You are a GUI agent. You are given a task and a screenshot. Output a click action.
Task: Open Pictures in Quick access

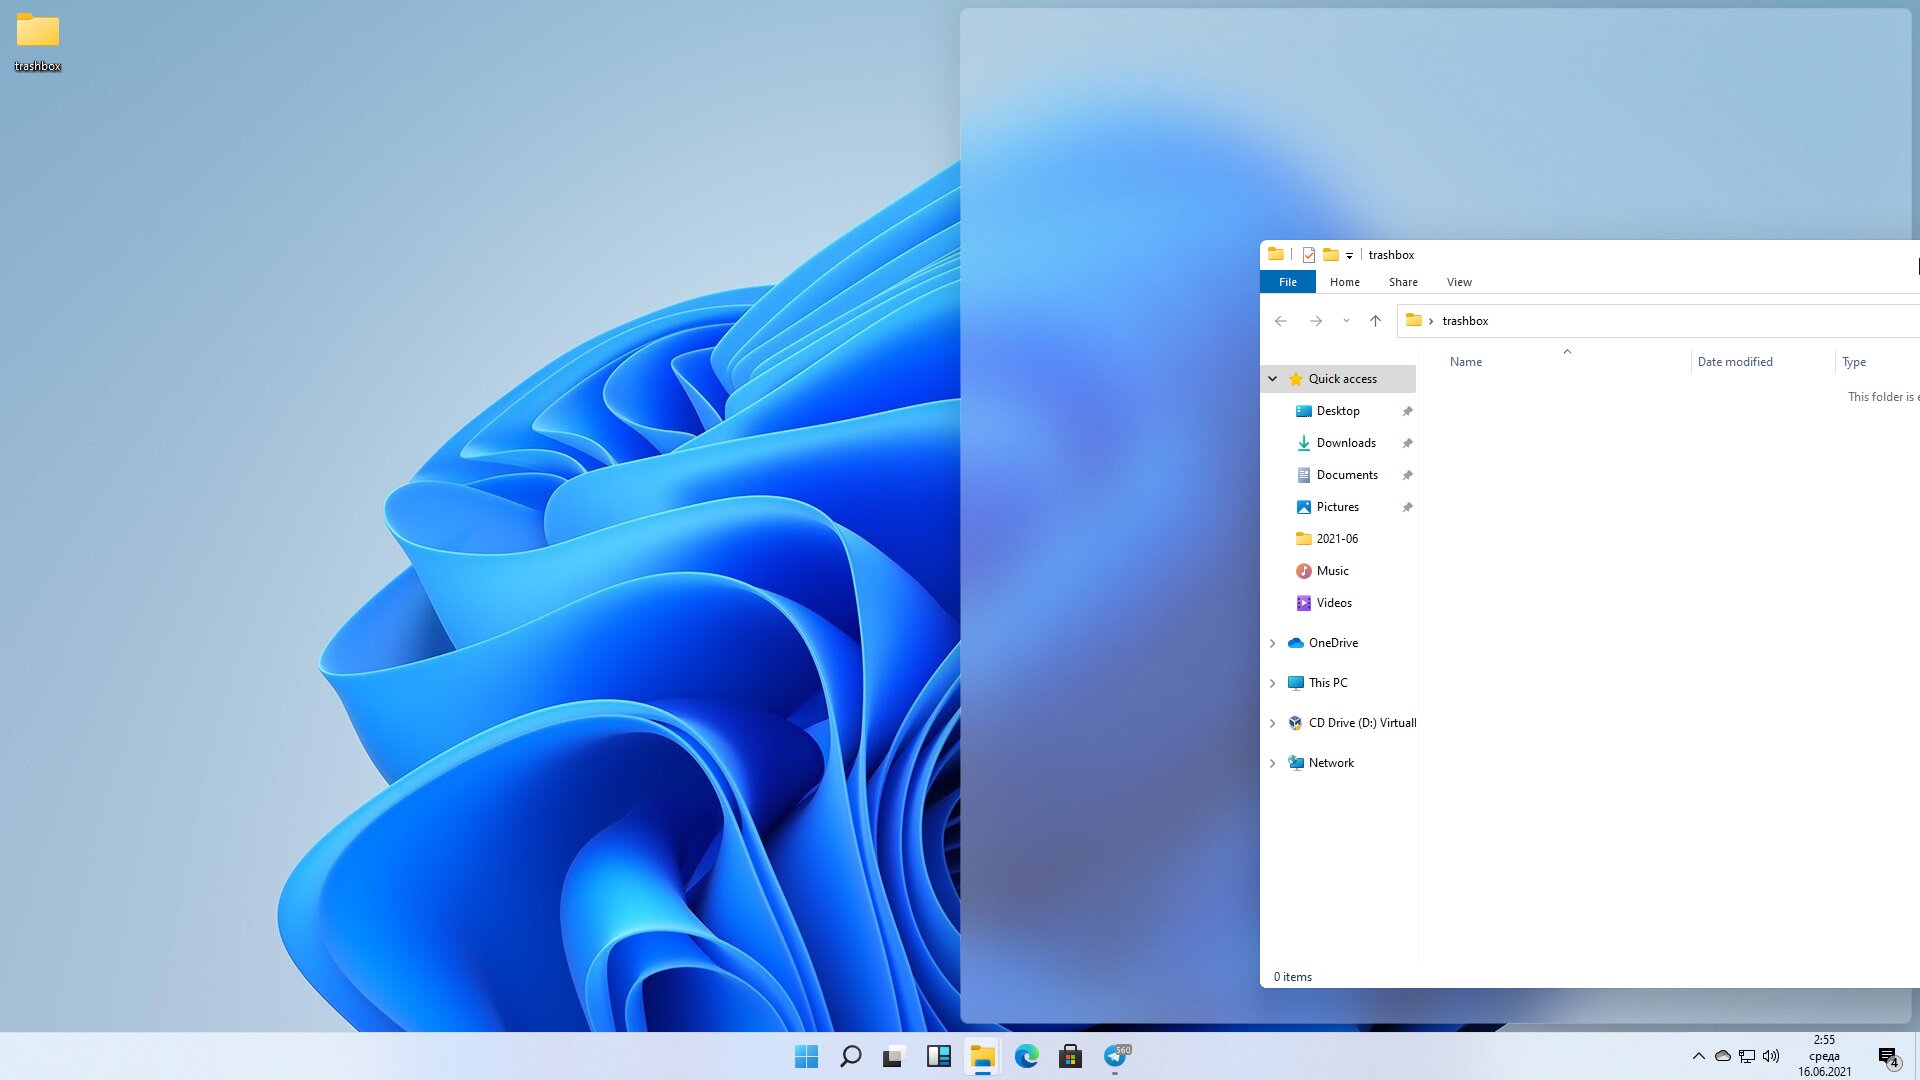(1337, 507)
